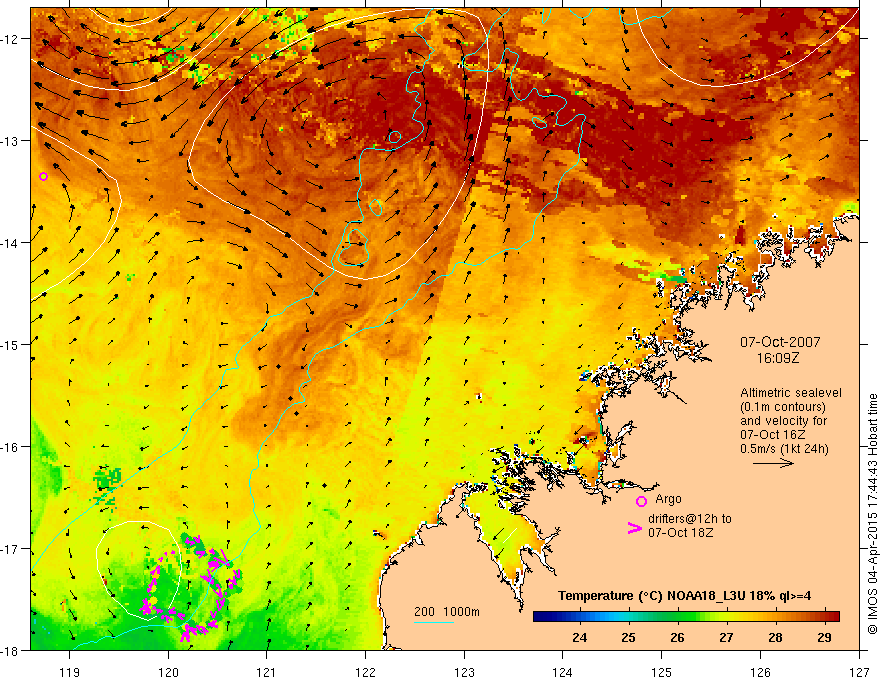
Task: Click the longitude axis label 127
Action: point(859,672)
